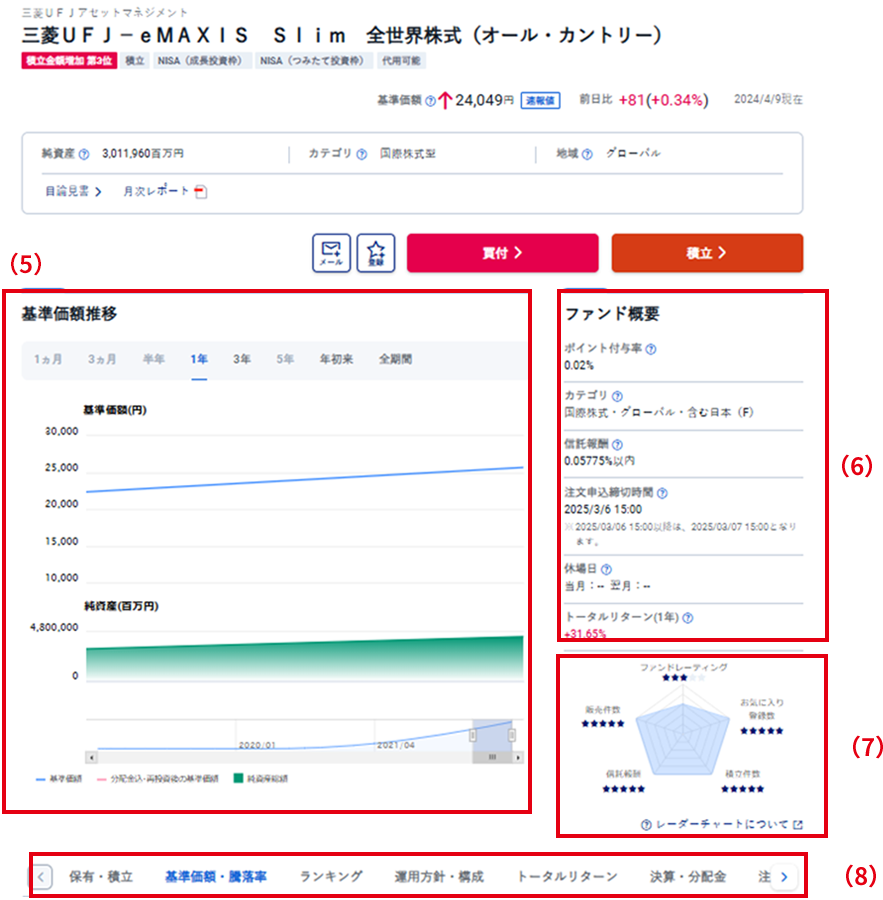Viewport: 883px width, 900px height.
Task: Click the 代用可能 tag
Action: [401, 61]
